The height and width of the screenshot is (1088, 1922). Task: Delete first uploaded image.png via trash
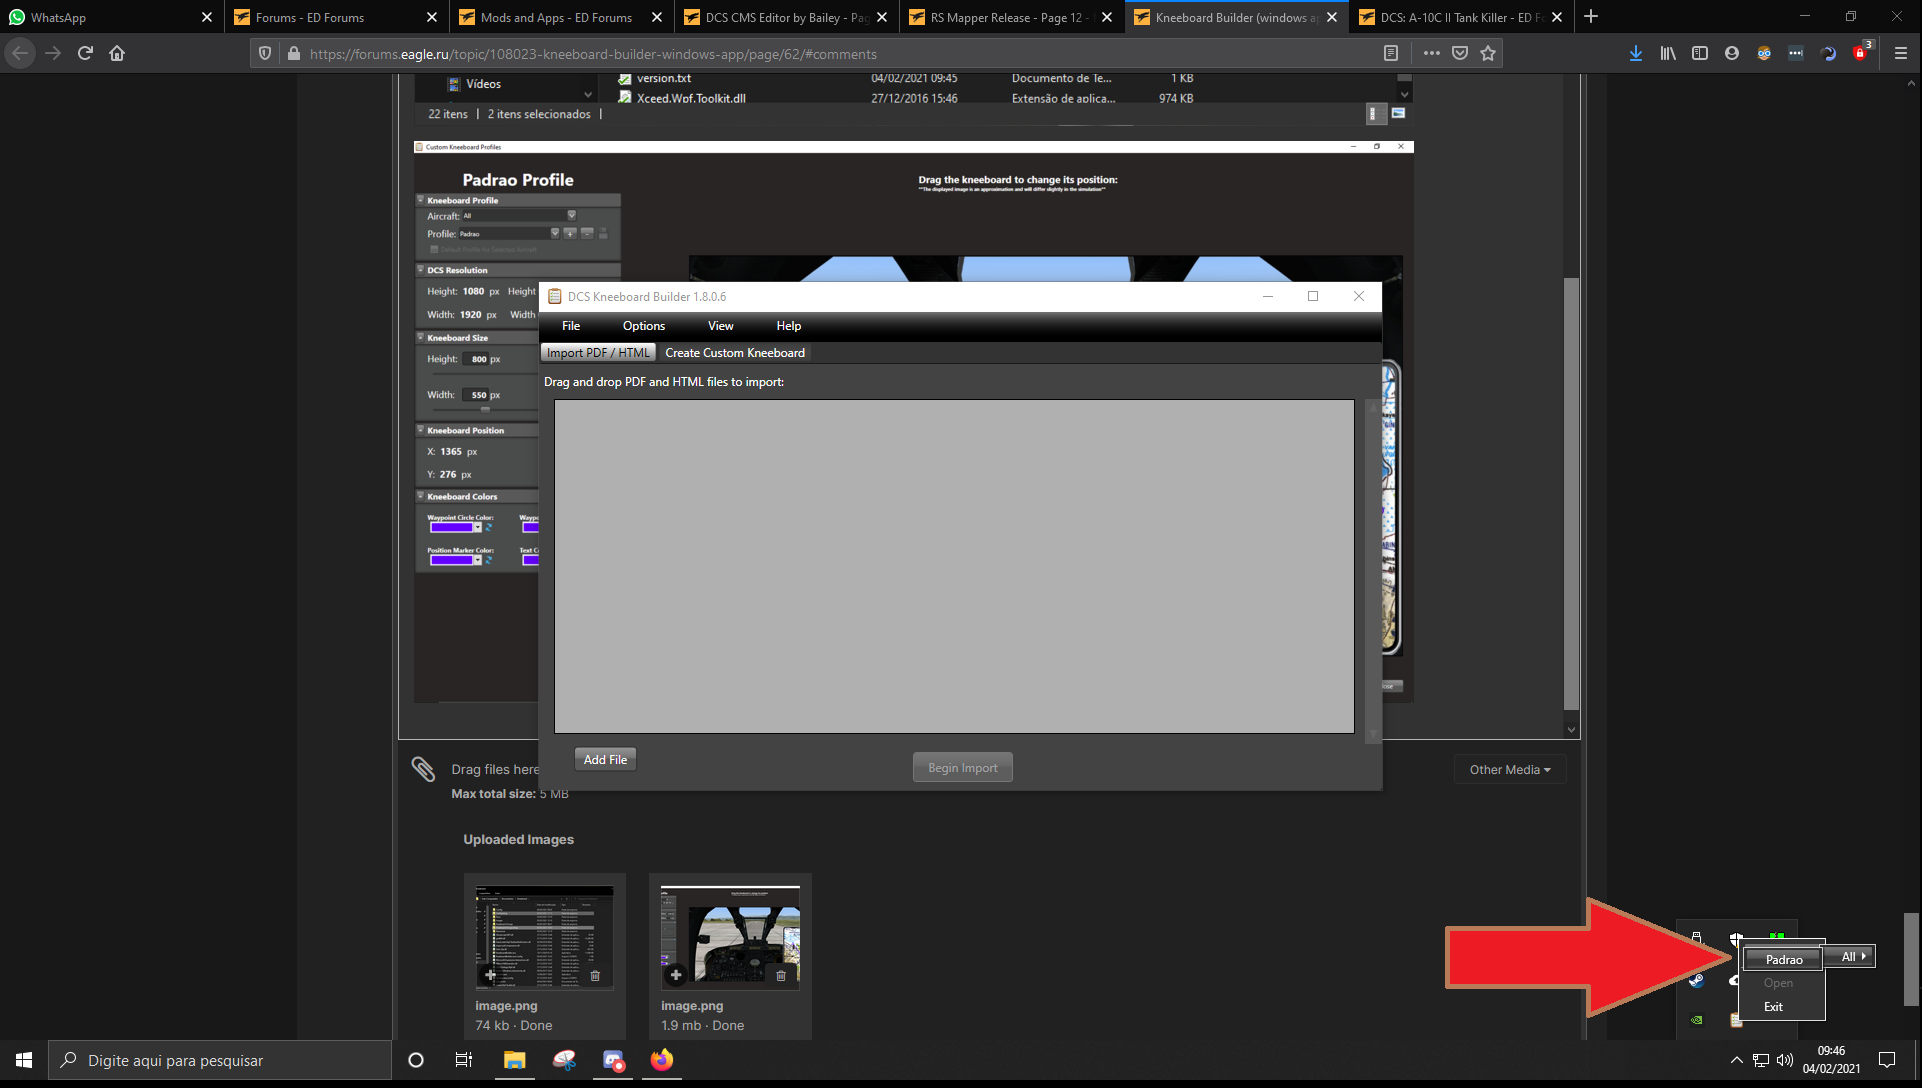pyautogui.click(x=595, y=976)
